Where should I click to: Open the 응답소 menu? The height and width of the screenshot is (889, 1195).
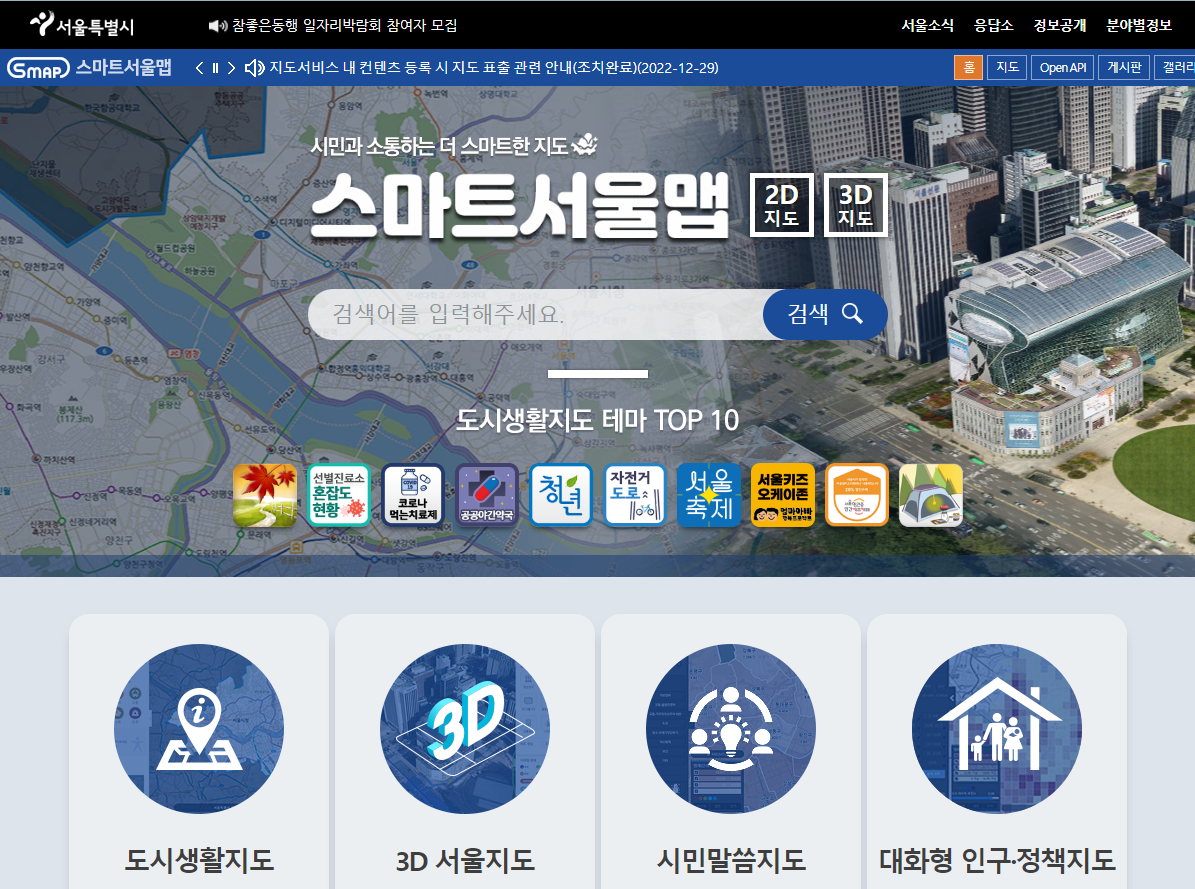coord(994,25)
